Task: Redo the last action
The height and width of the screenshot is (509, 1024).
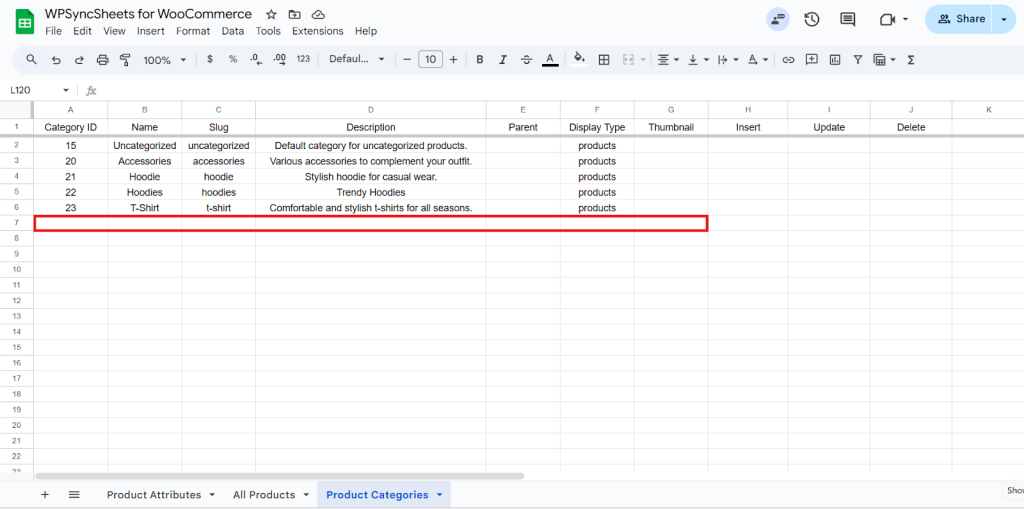Action: click(79, 59)
